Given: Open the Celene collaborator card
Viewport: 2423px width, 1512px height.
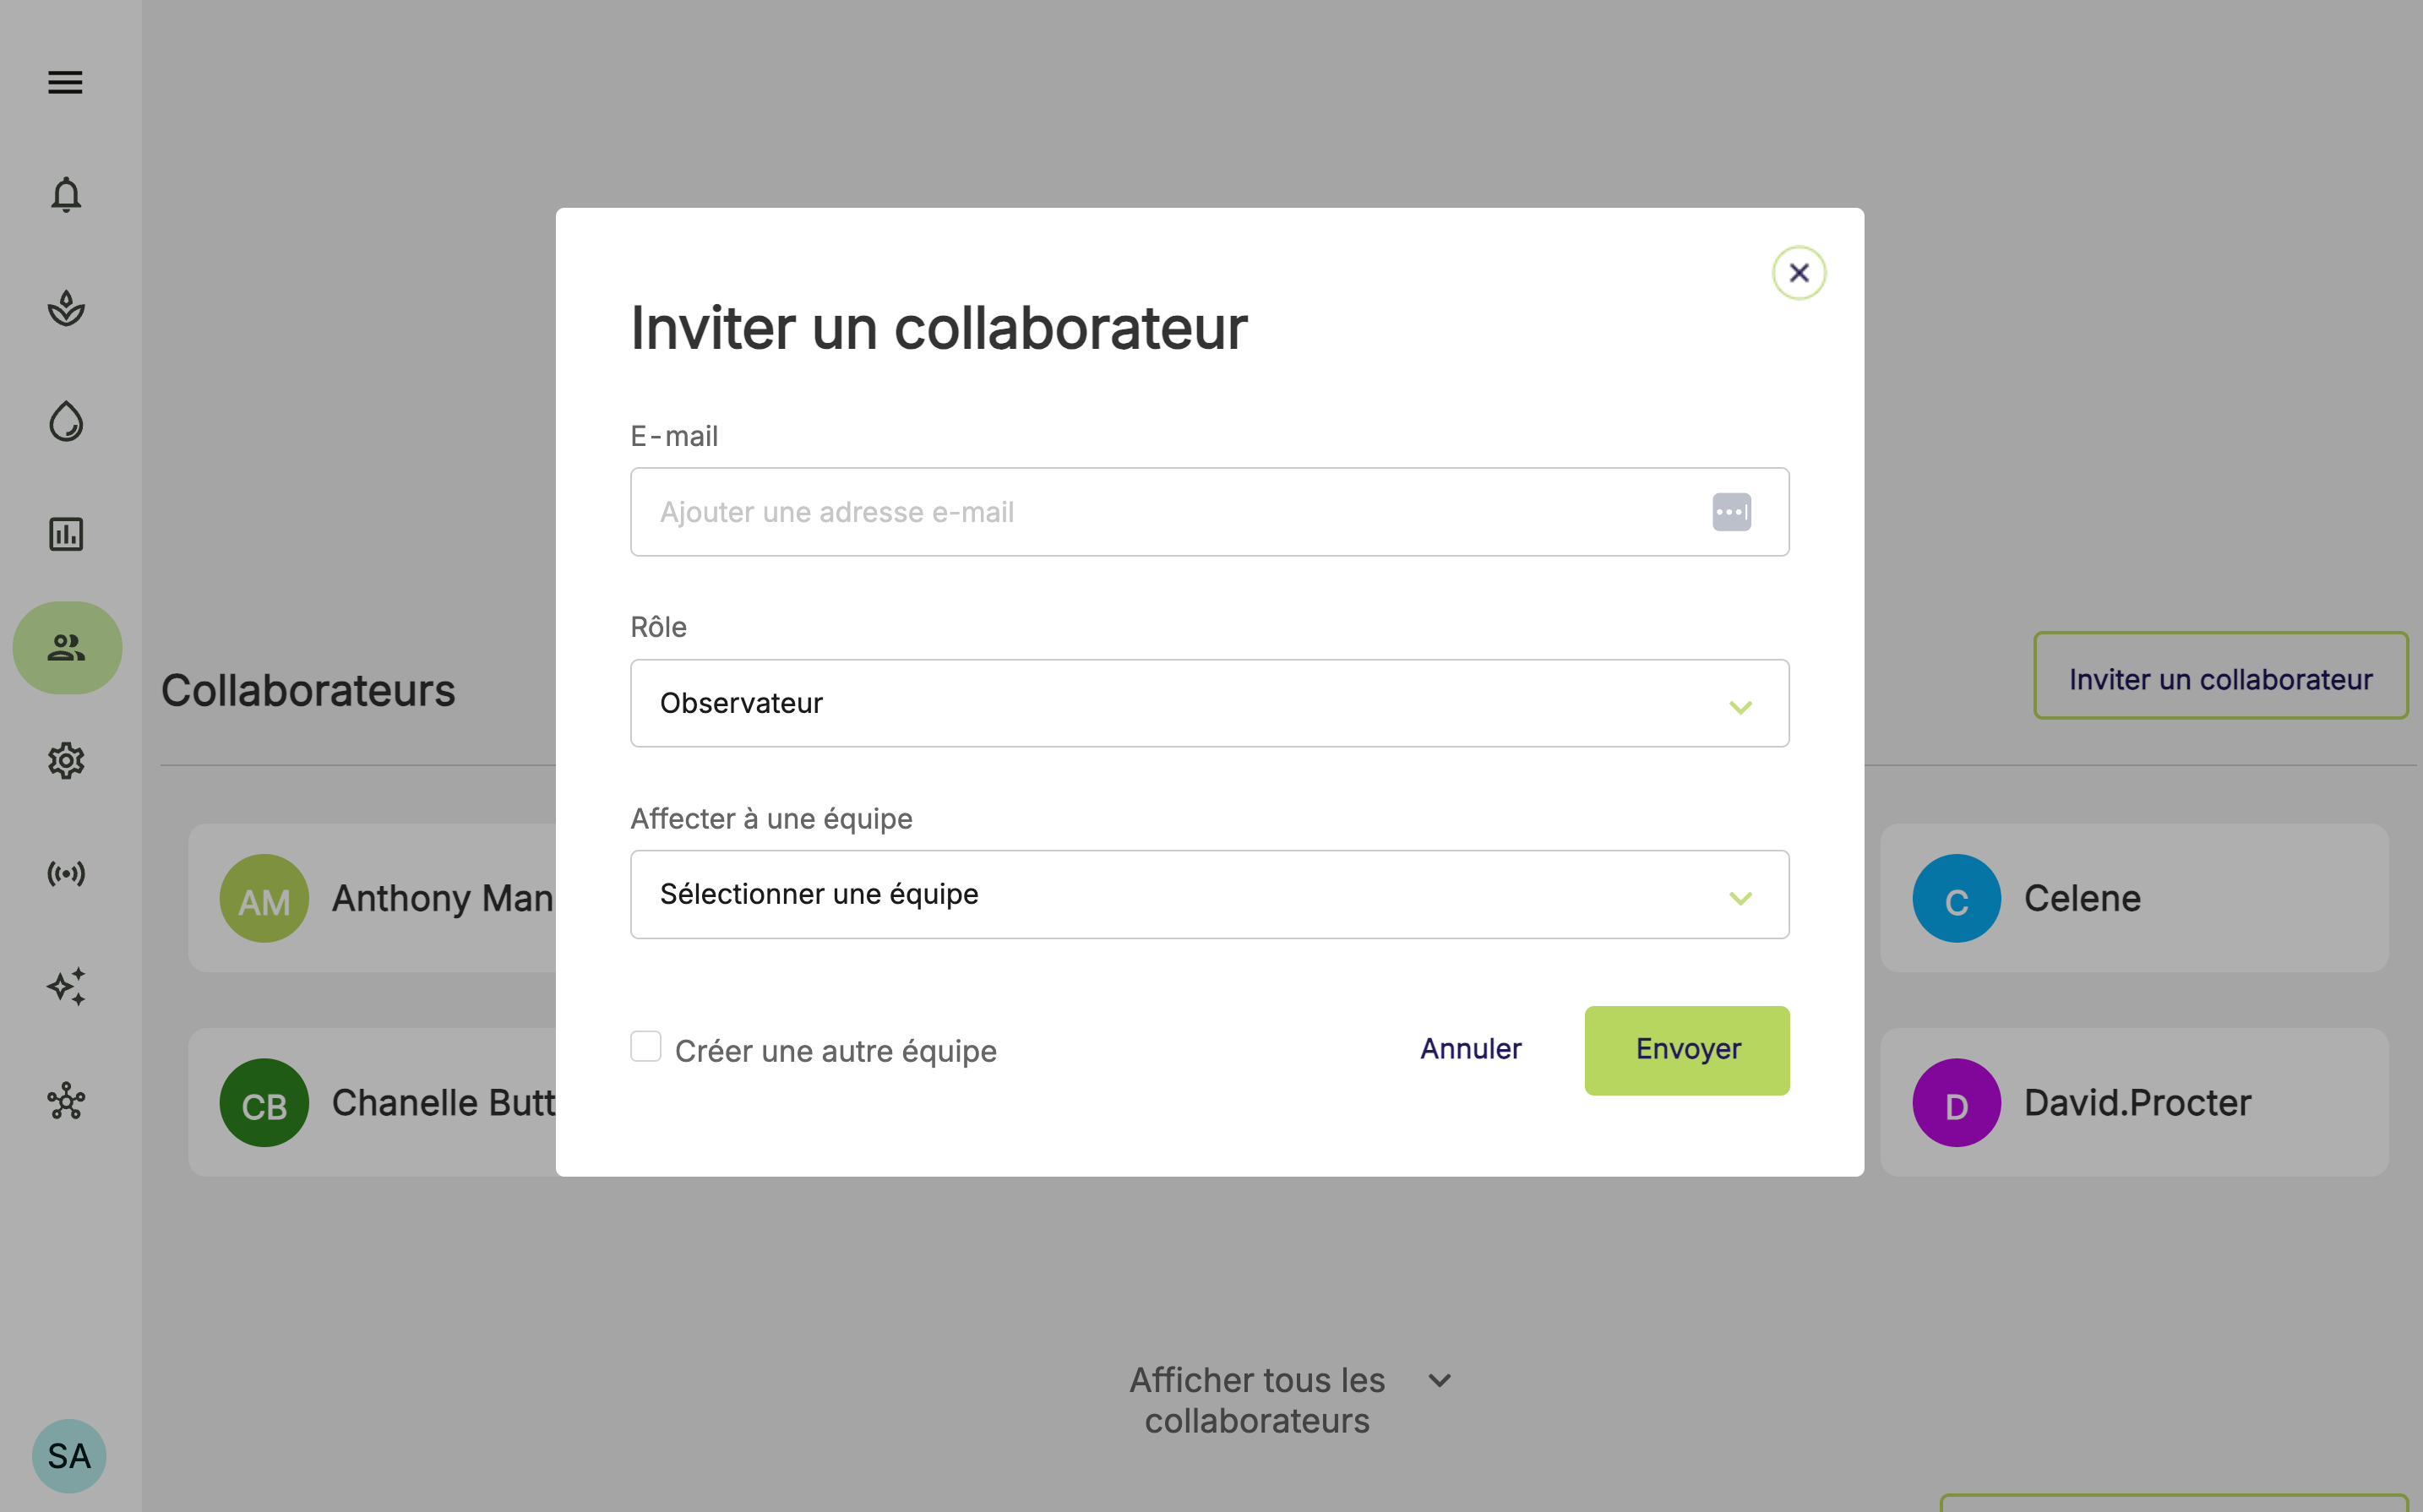Looking at the screenshot, I should [2134, 898].
